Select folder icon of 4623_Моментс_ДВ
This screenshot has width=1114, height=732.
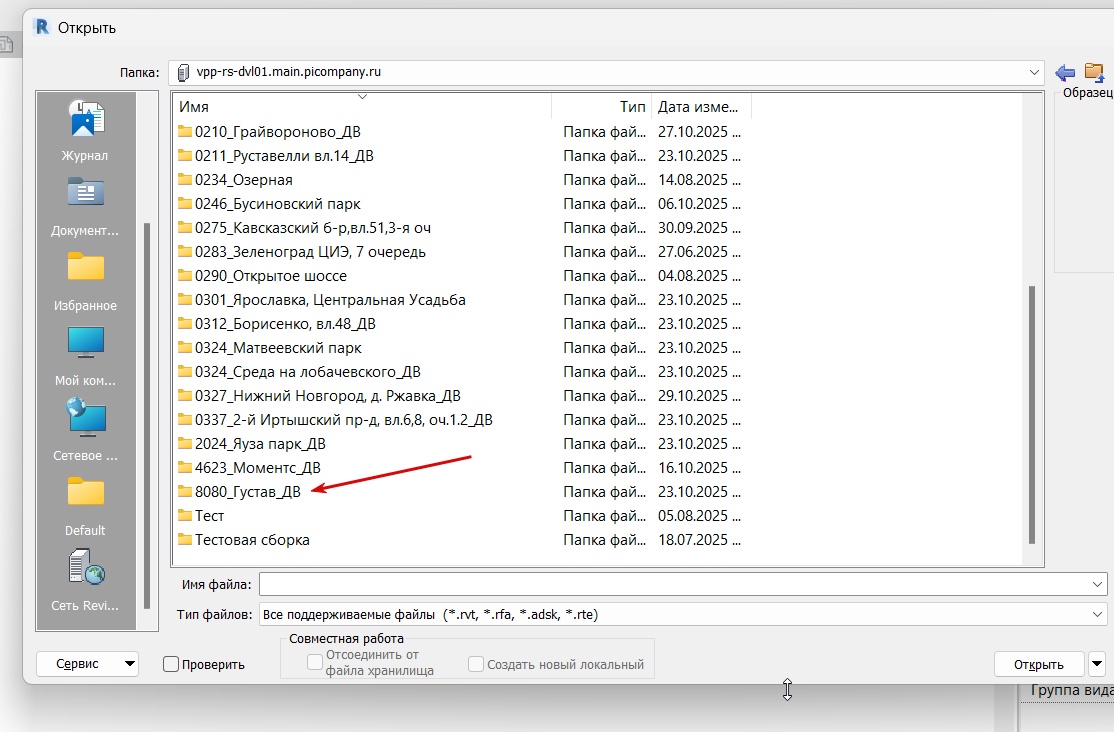point(185,467)
